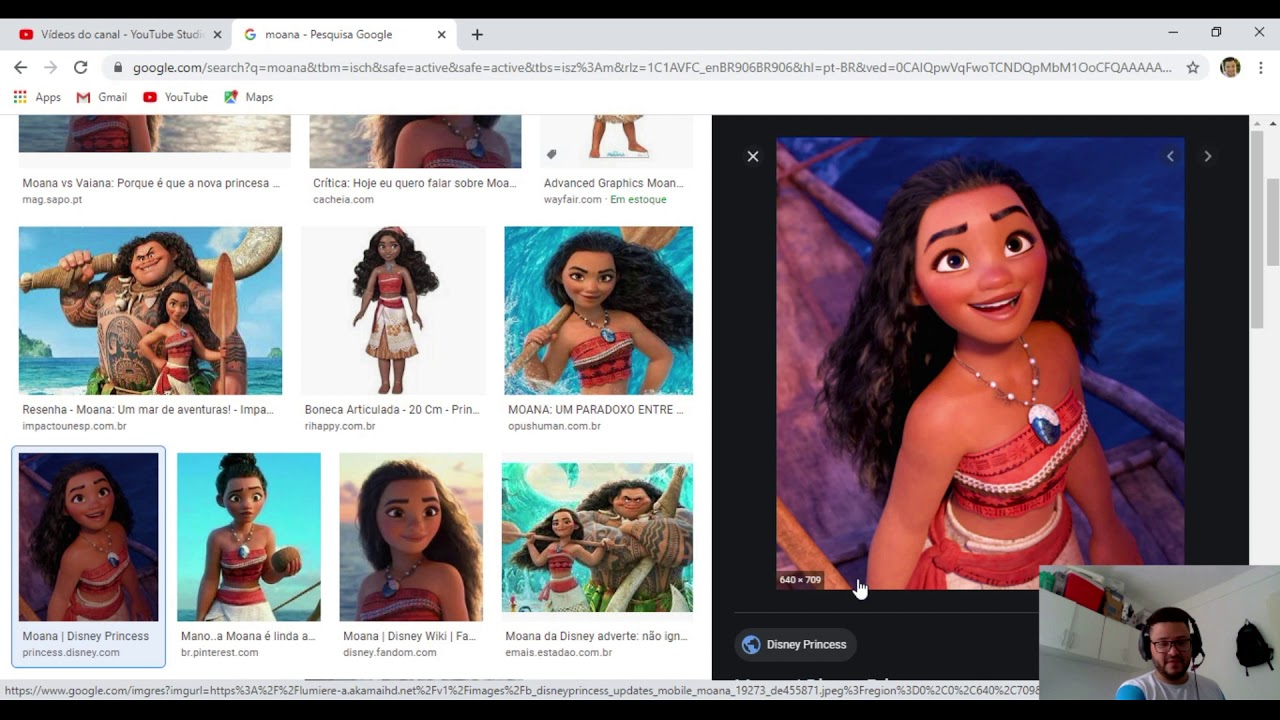
Task: Open the mag.sapo.pt result link
Action: tap(52, 199)
